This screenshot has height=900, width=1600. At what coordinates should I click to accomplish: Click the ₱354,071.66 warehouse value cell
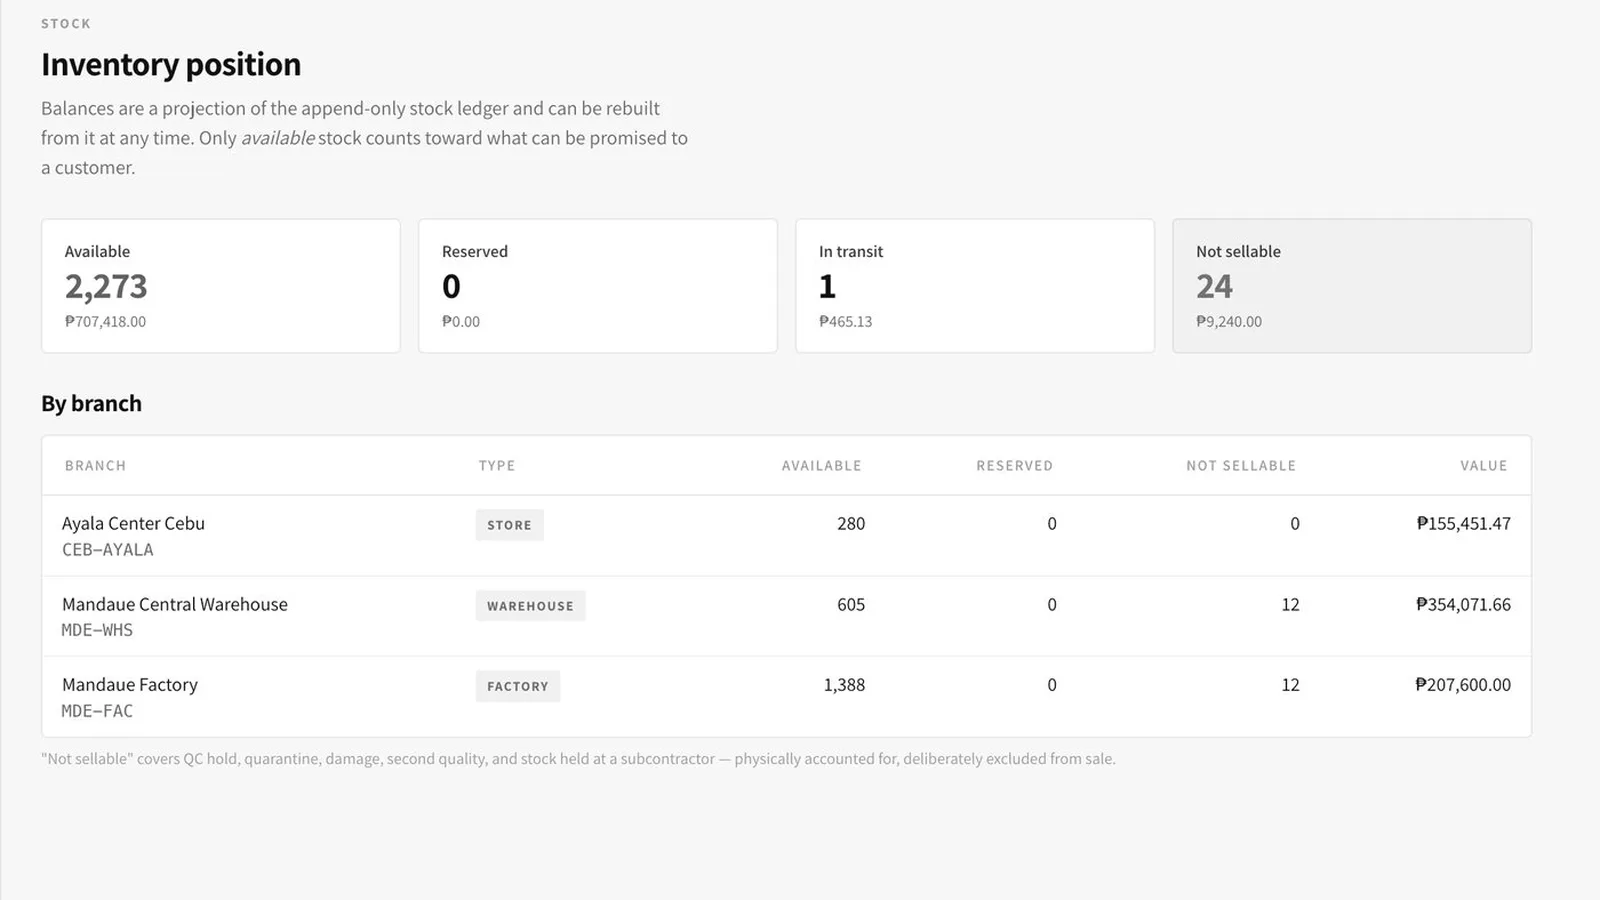pyautogui.click(x=1463, y=604)
